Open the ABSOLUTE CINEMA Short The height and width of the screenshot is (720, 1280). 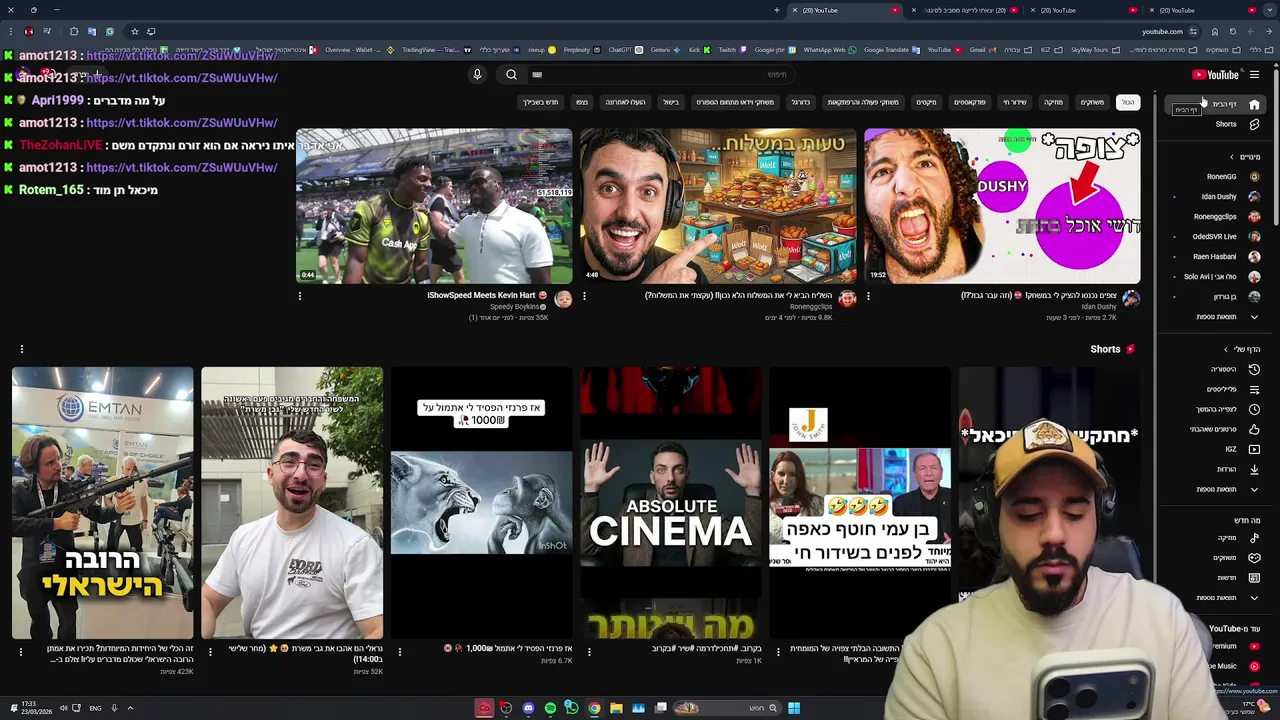coord(671,503)
